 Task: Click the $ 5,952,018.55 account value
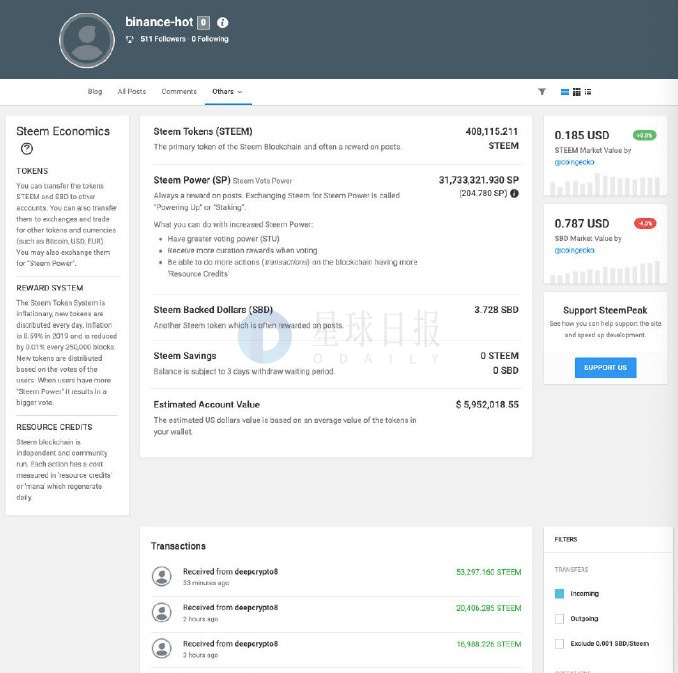487,404
